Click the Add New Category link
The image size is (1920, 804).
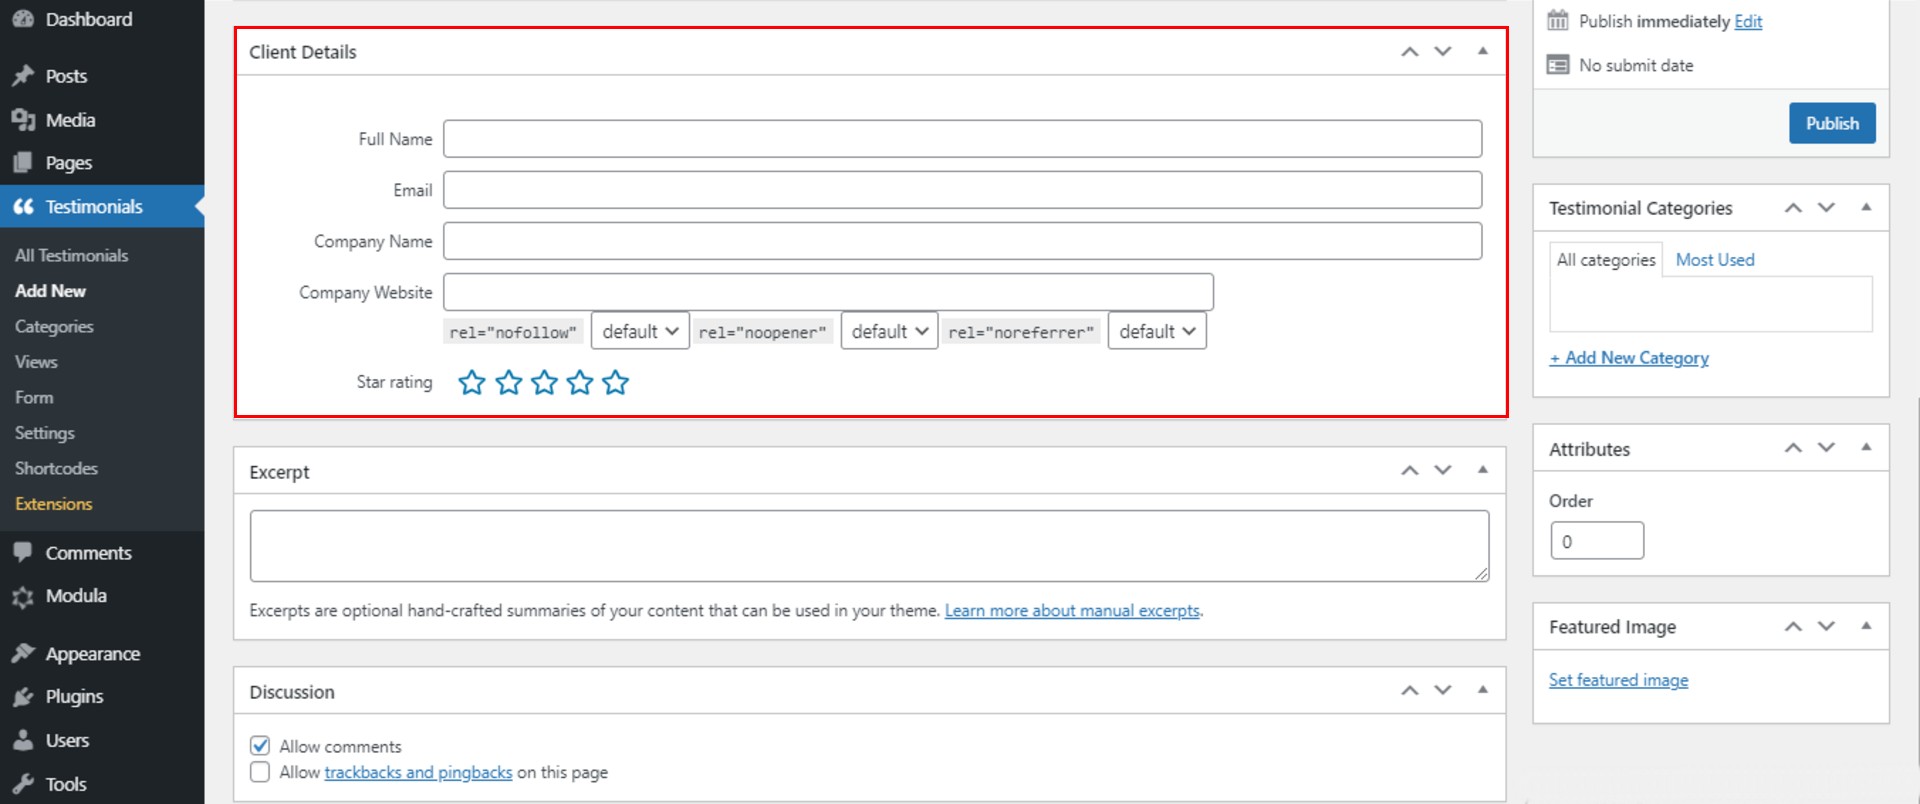pos(1629,358)
